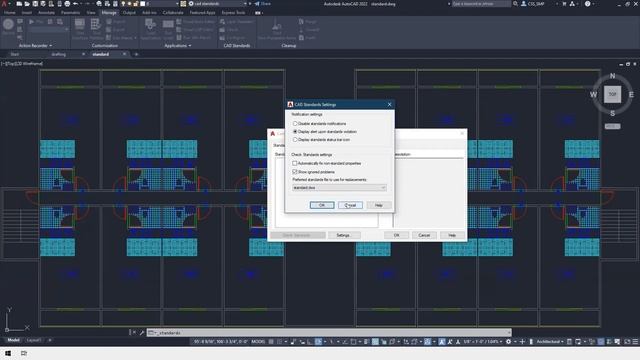Viewport: 640px width, 360px height.
Task: Click Open file icon in Quick Access toolbar
Action: (27, 4)
